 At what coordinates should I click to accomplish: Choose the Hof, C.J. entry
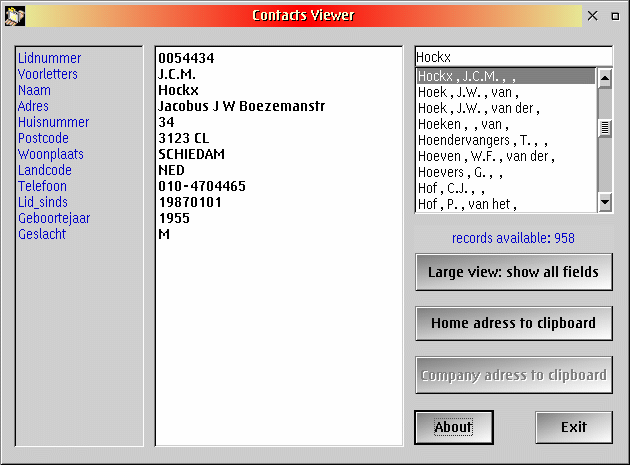(505, 188)
